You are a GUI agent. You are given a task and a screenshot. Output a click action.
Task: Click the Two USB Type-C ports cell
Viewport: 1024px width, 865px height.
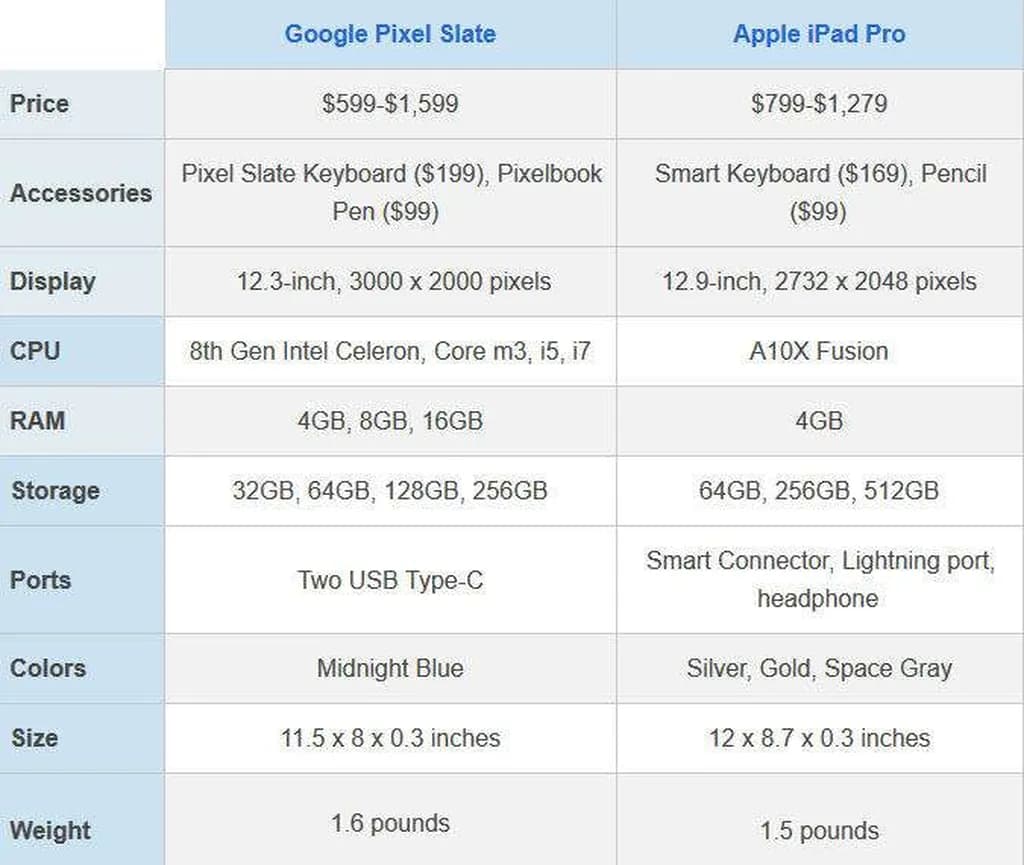(x=390, y=580)
